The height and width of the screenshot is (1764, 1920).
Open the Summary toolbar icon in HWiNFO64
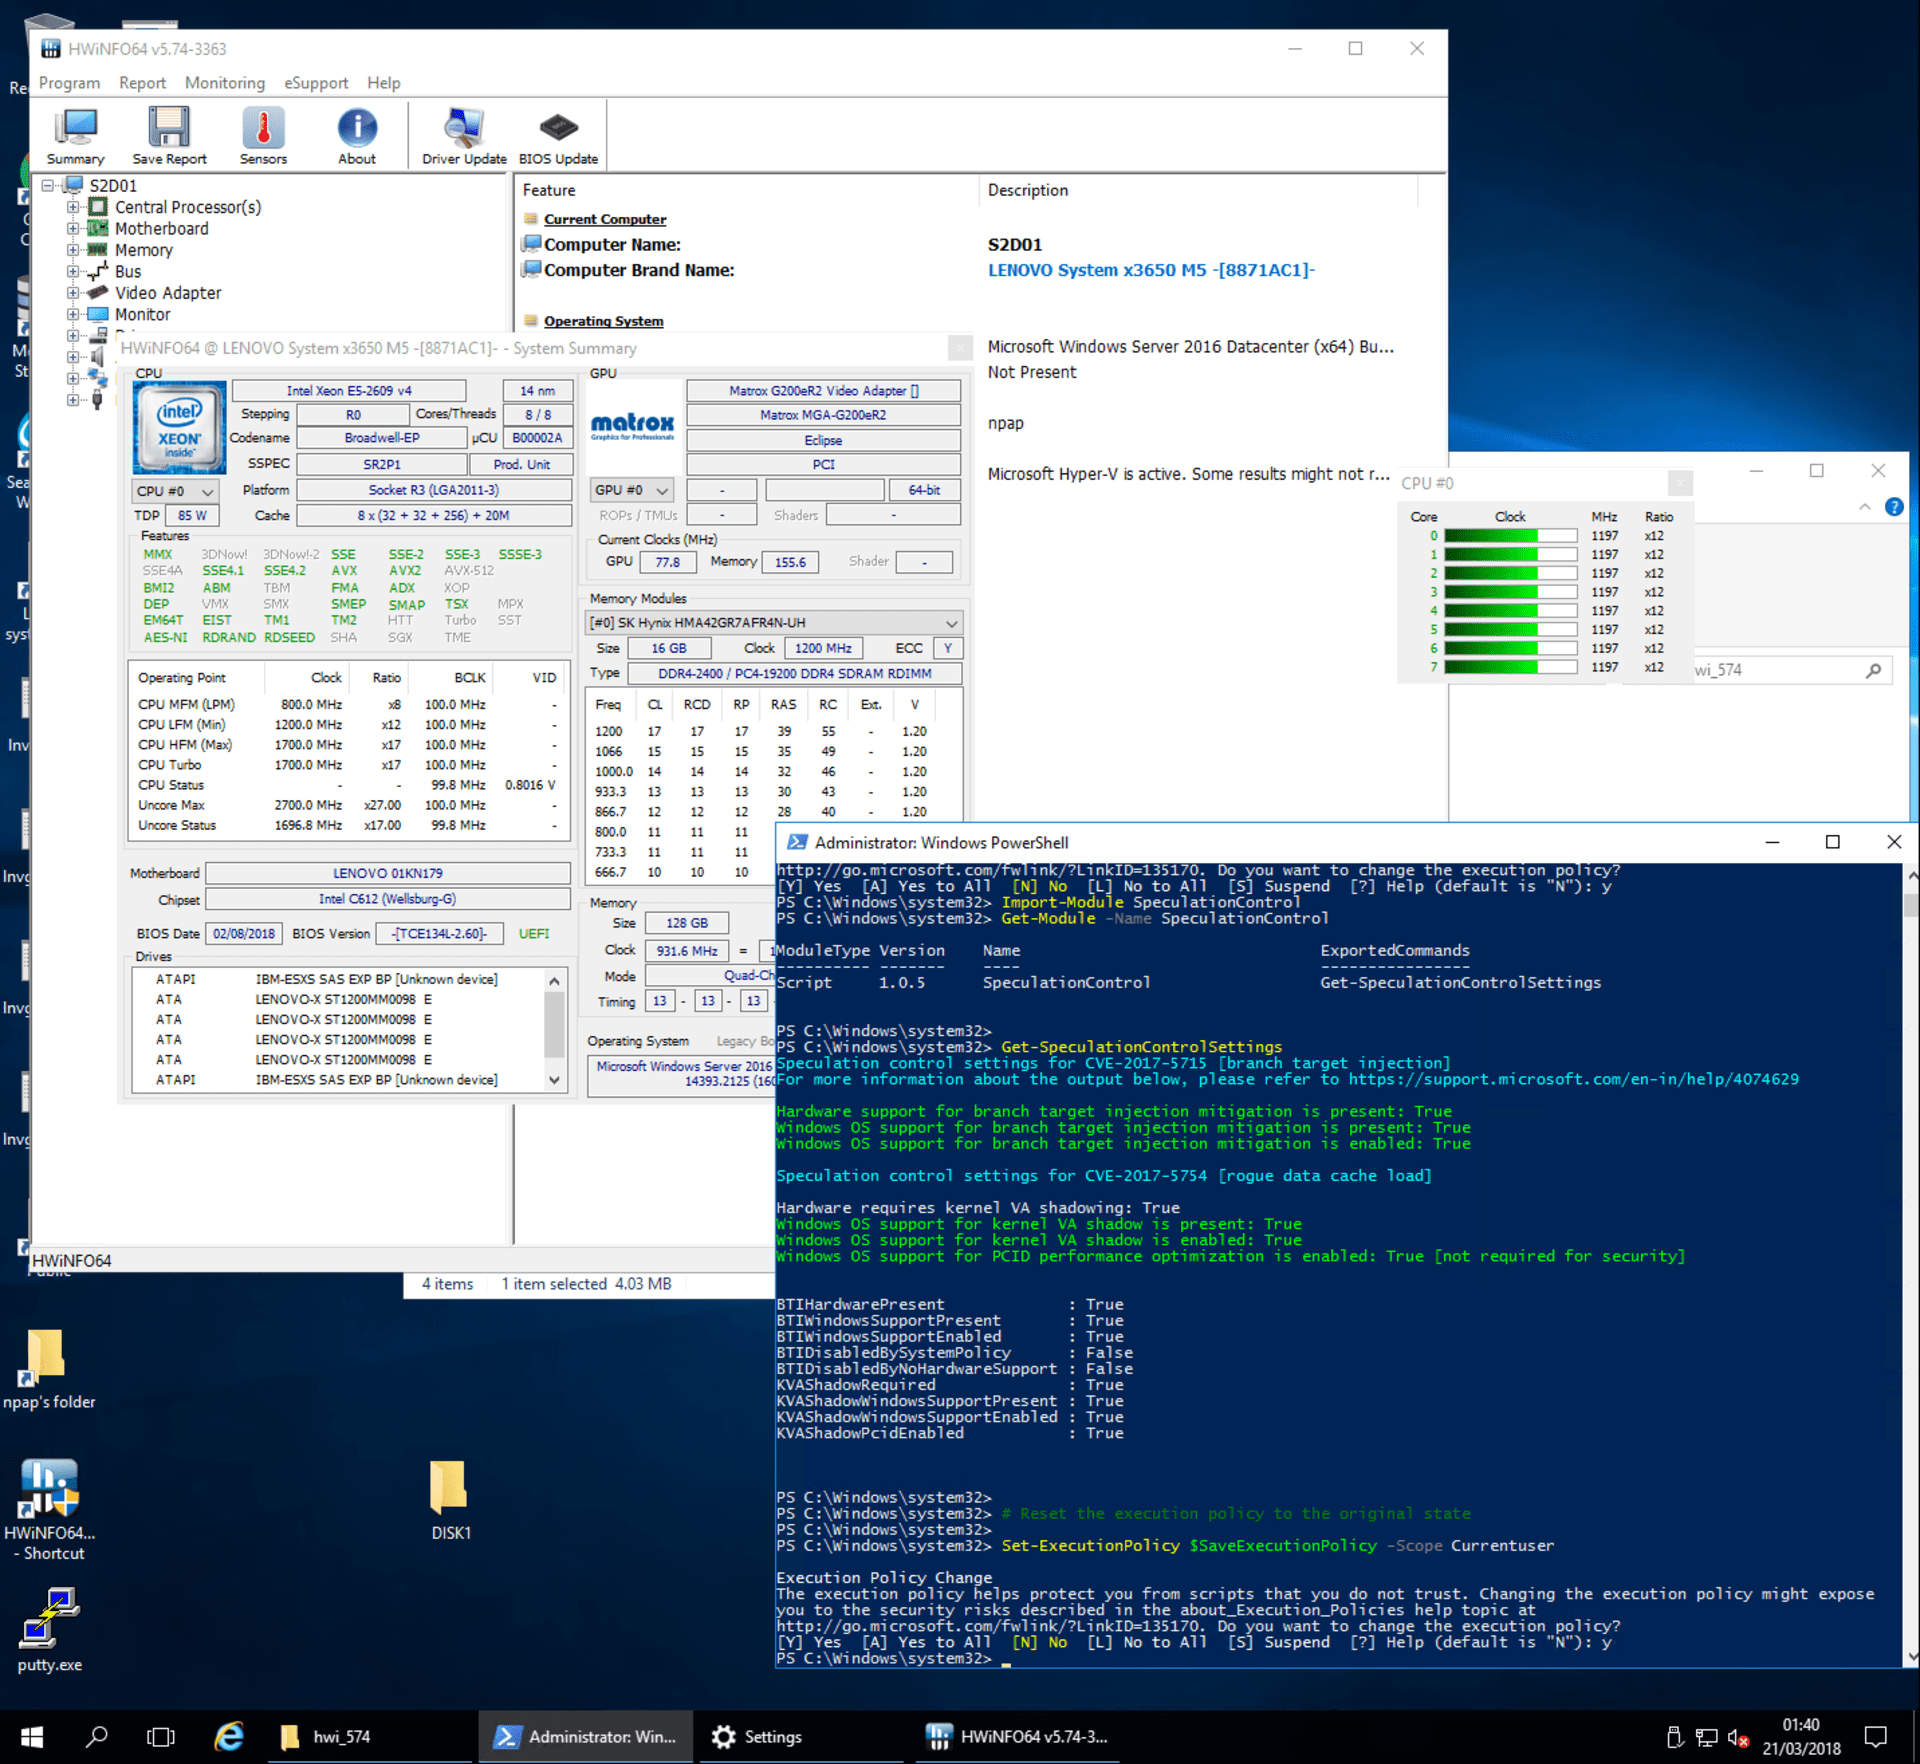point(75,136)
